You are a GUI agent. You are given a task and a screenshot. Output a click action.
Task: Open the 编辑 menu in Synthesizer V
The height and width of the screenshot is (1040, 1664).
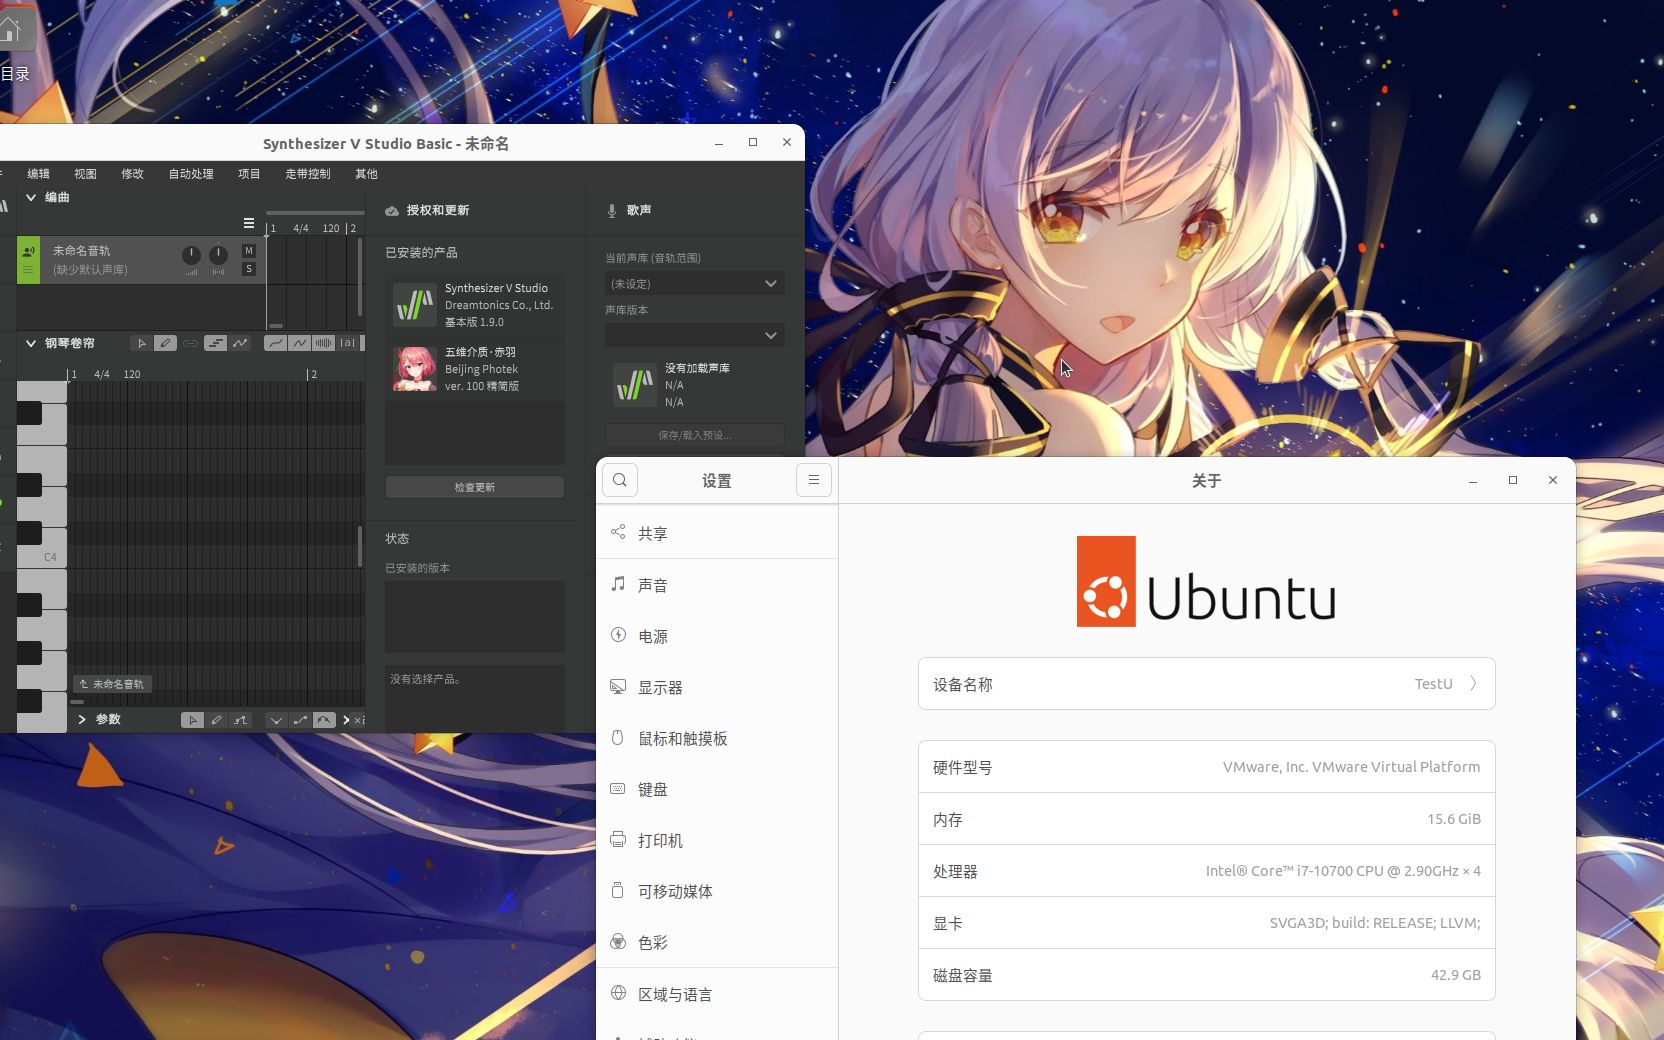(x=38, y=174)
